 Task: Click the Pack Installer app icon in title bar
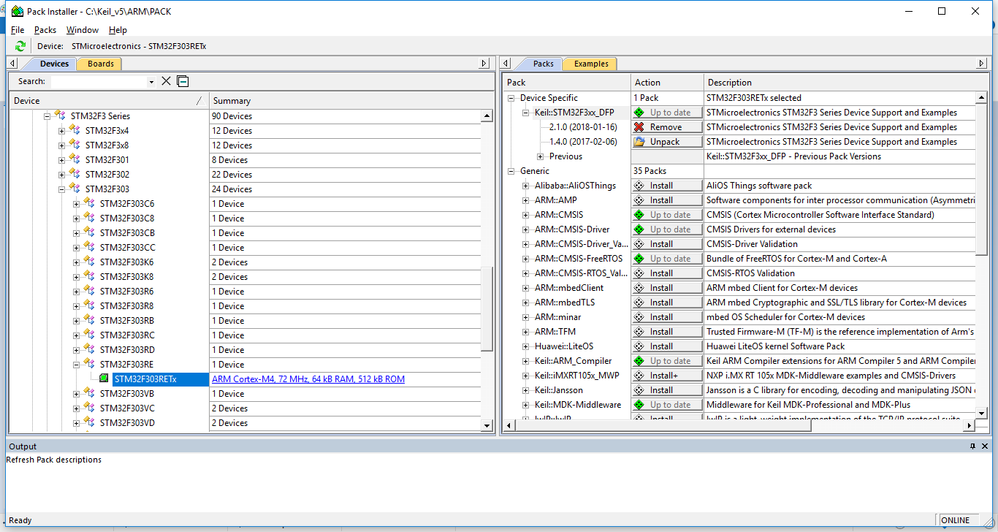(x=17, y=11)
